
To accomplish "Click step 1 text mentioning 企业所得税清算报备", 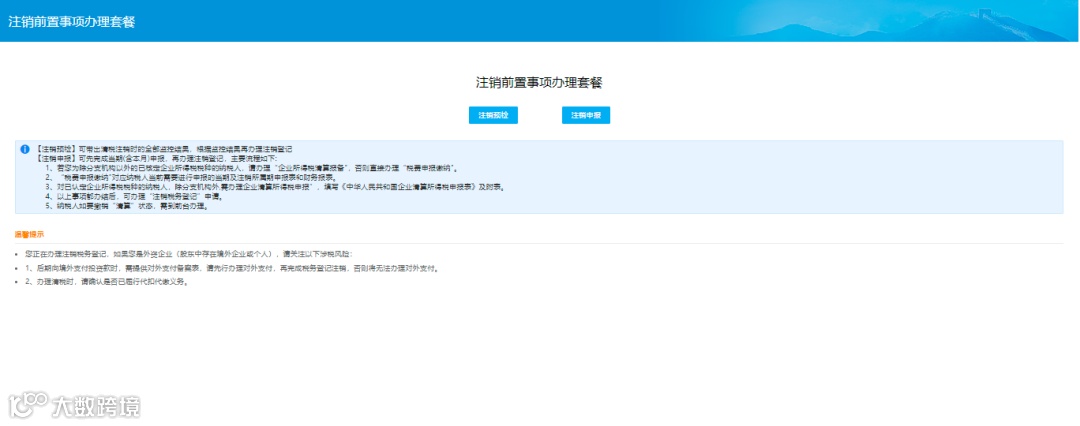I will tap(251, 168).
